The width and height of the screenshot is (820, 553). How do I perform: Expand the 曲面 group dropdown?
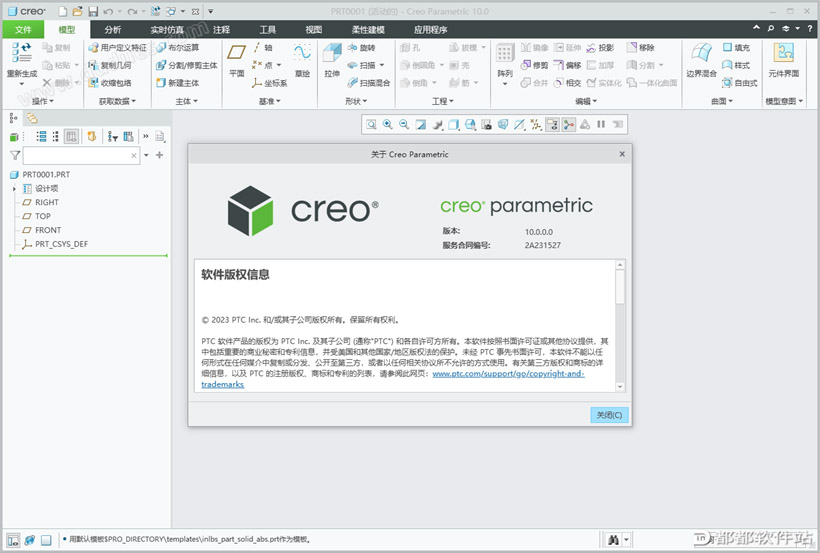click(722, 101)
